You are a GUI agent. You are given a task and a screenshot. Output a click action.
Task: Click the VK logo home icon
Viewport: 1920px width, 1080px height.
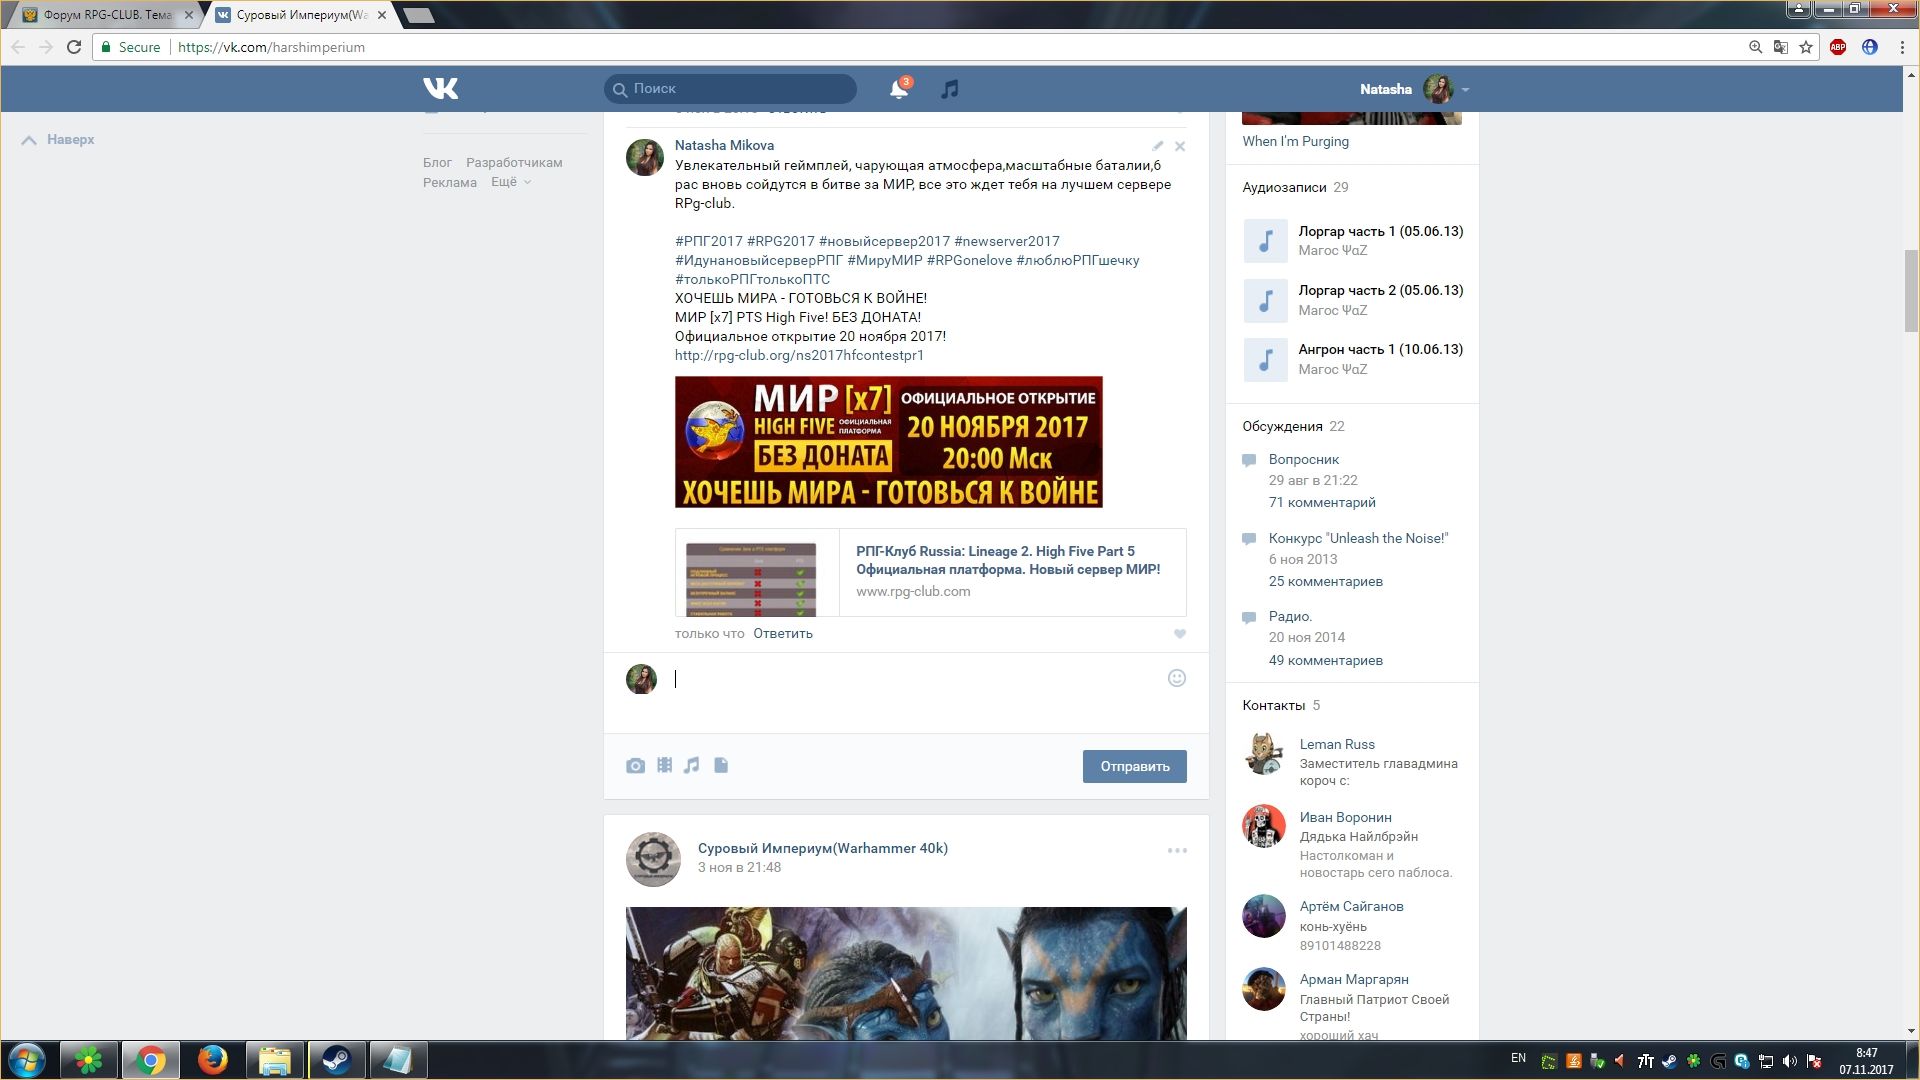click(440, 88)
